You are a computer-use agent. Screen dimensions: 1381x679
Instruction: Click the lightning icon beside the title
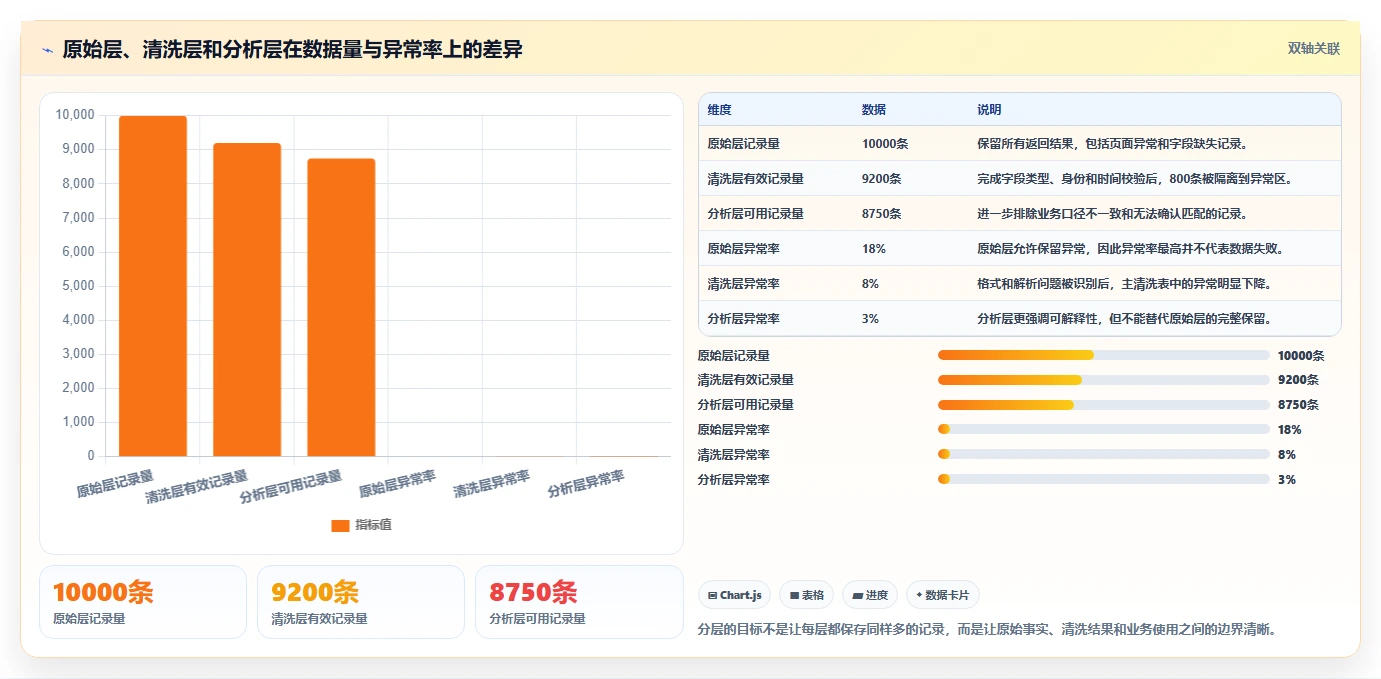(x=47, y=50)
